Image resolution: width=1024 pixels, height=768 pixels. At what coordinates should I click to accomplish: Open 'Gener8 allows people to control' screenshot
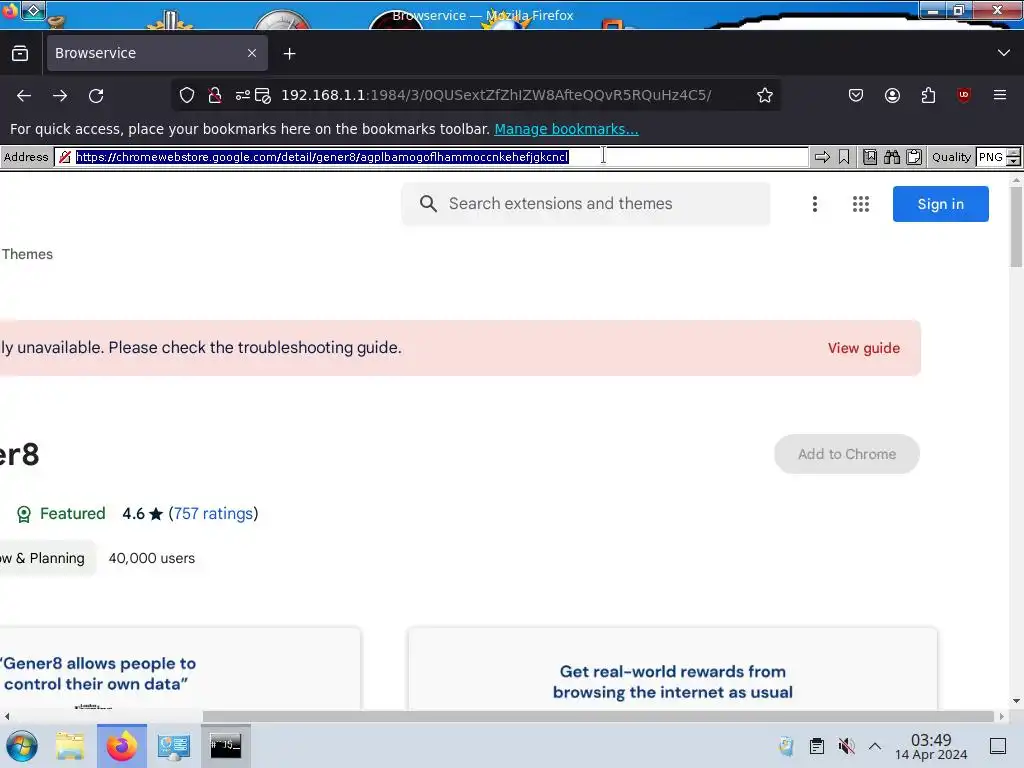pos(180,669)
